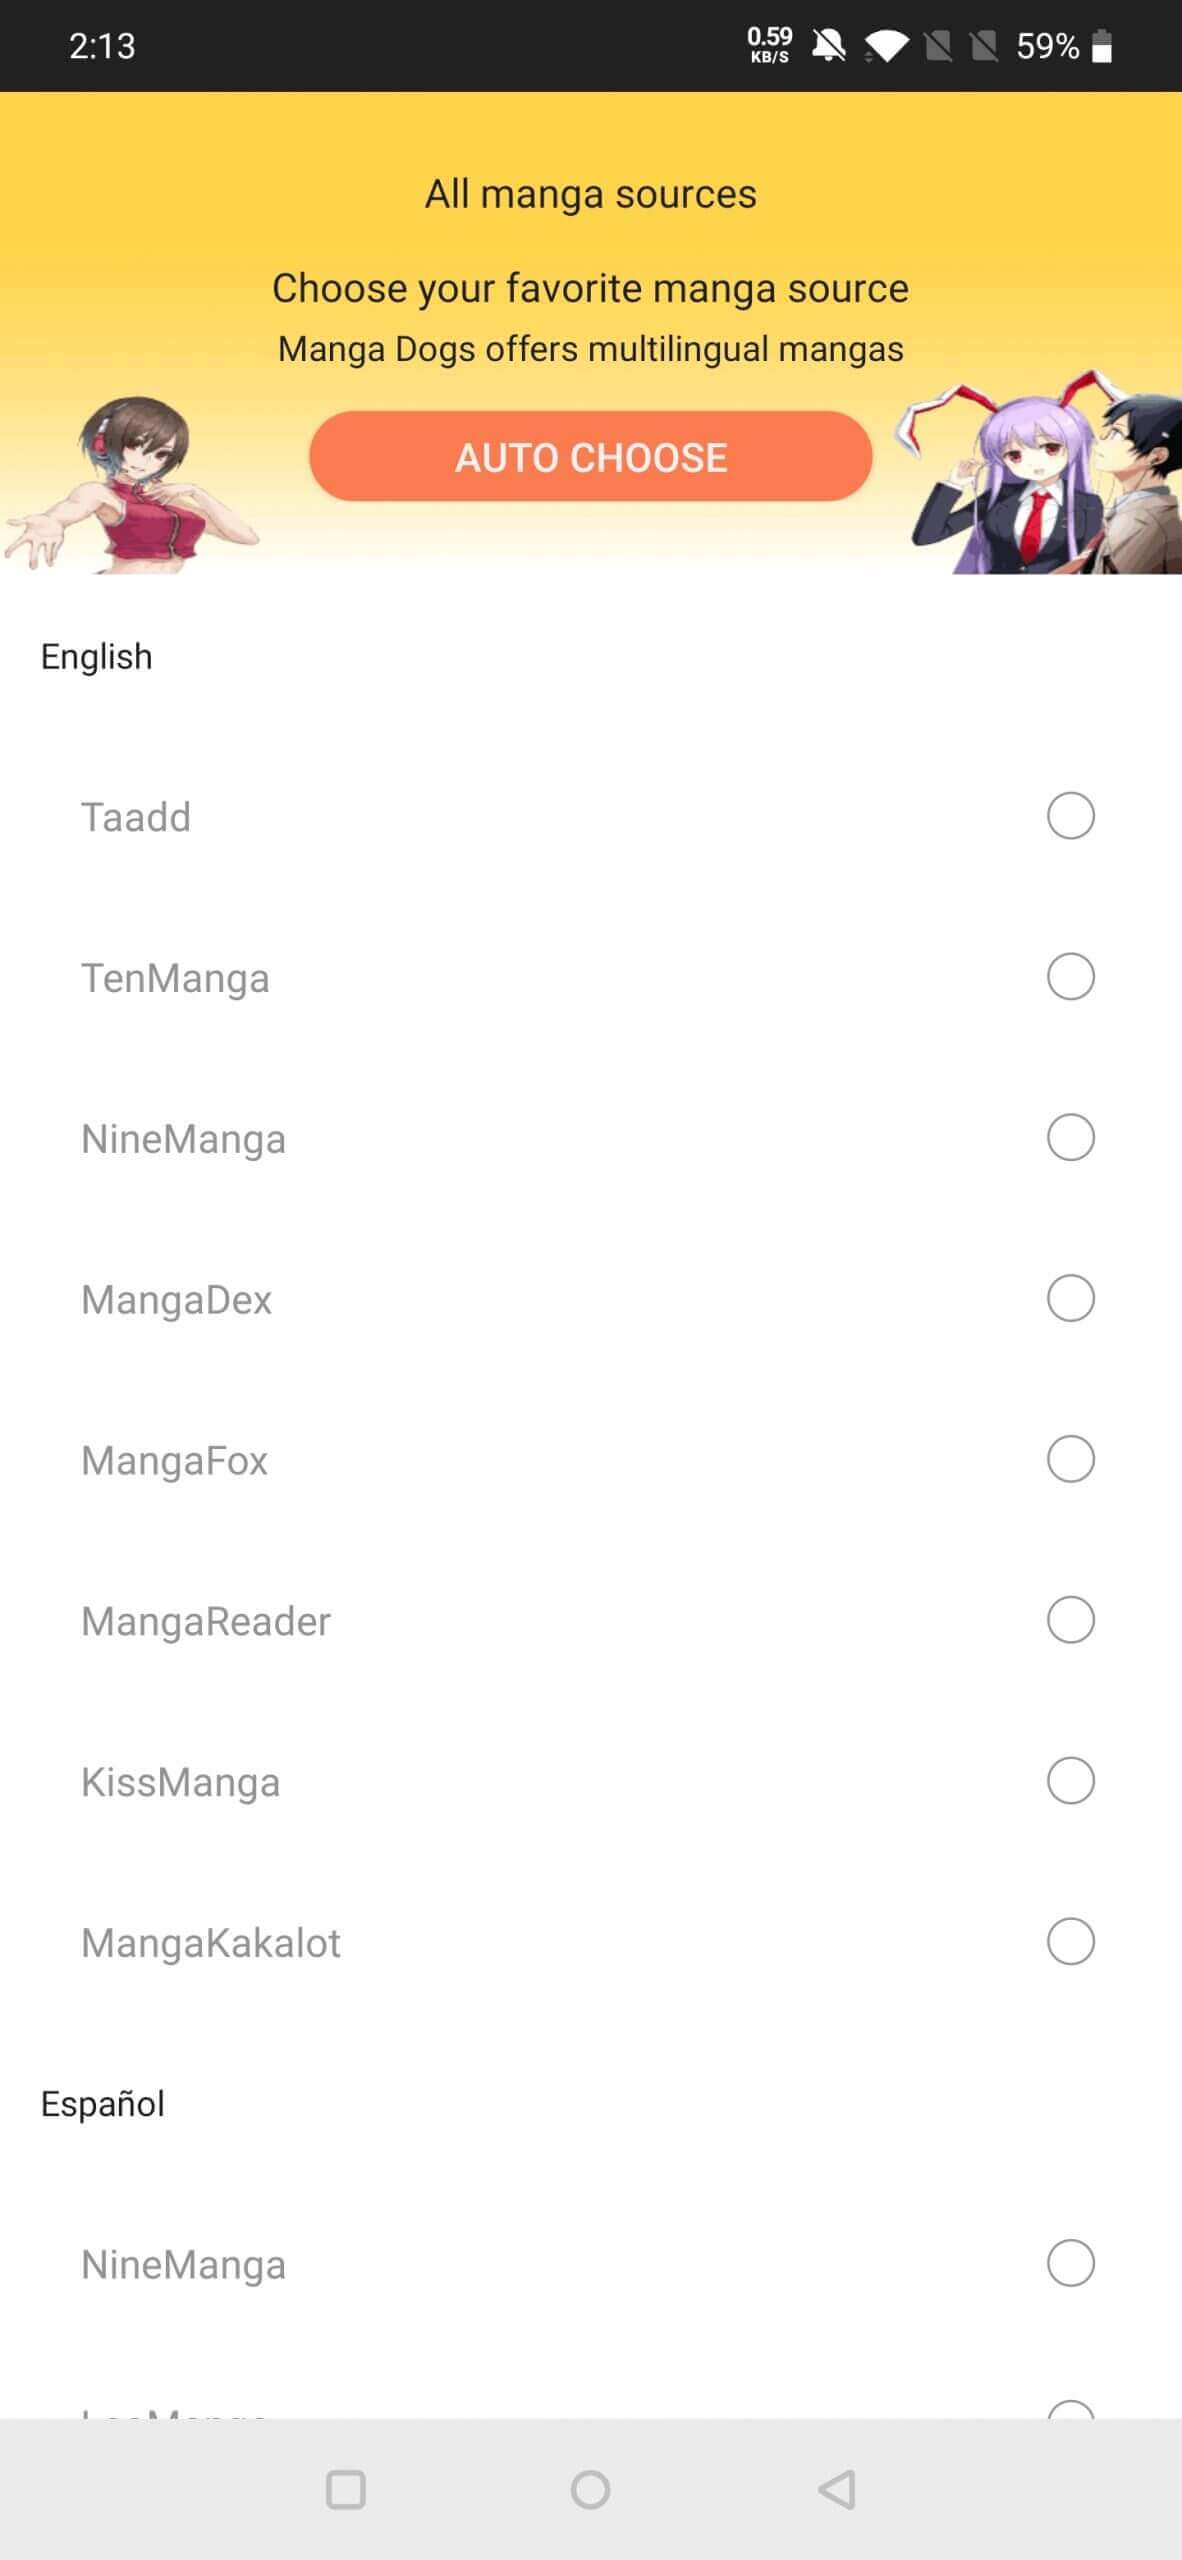Image resolution: width=1182 pixels, height=2560 pixels.
Task: Tap the MangaKakalot source label
Action: pos(211,1943)
